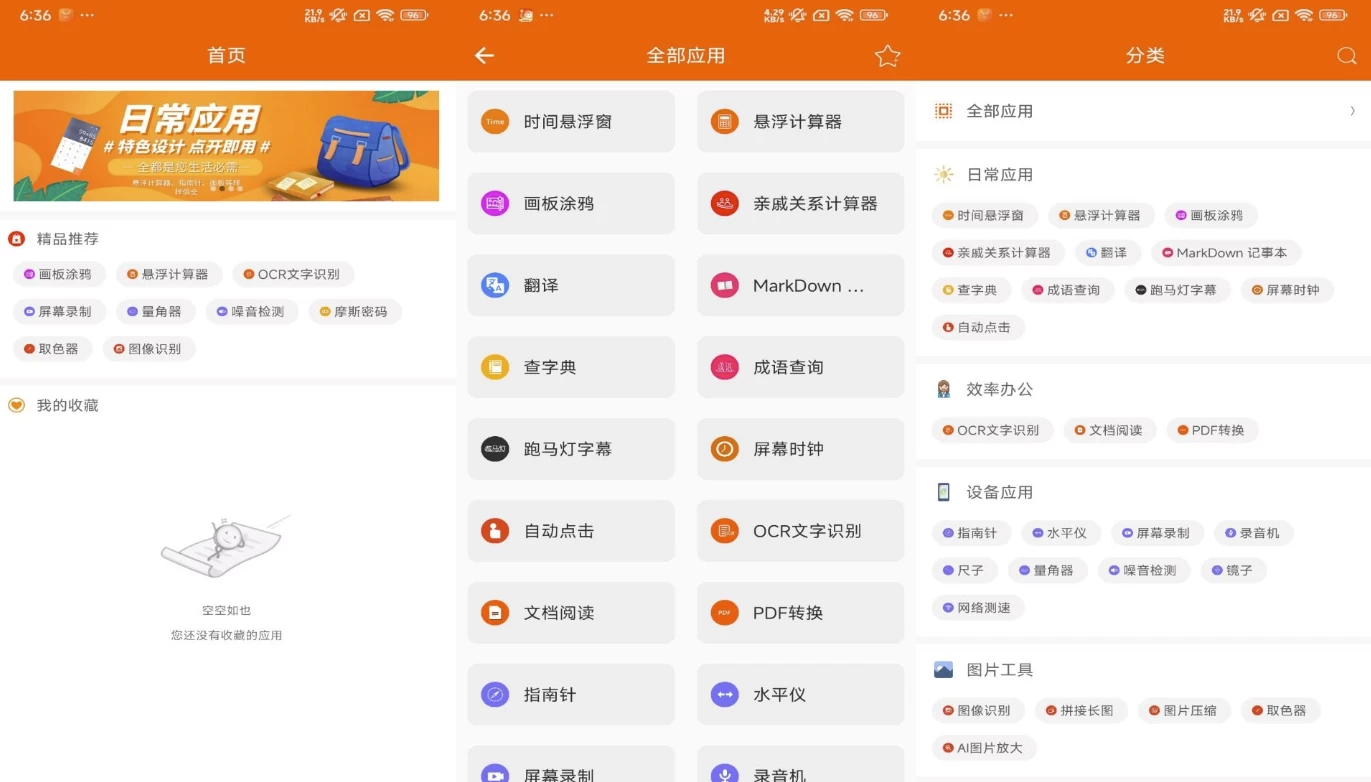1371x782 pixels.
Task: Launch the 水平仪 level tile
Action: pyautogui.click(x=800, y=695)
